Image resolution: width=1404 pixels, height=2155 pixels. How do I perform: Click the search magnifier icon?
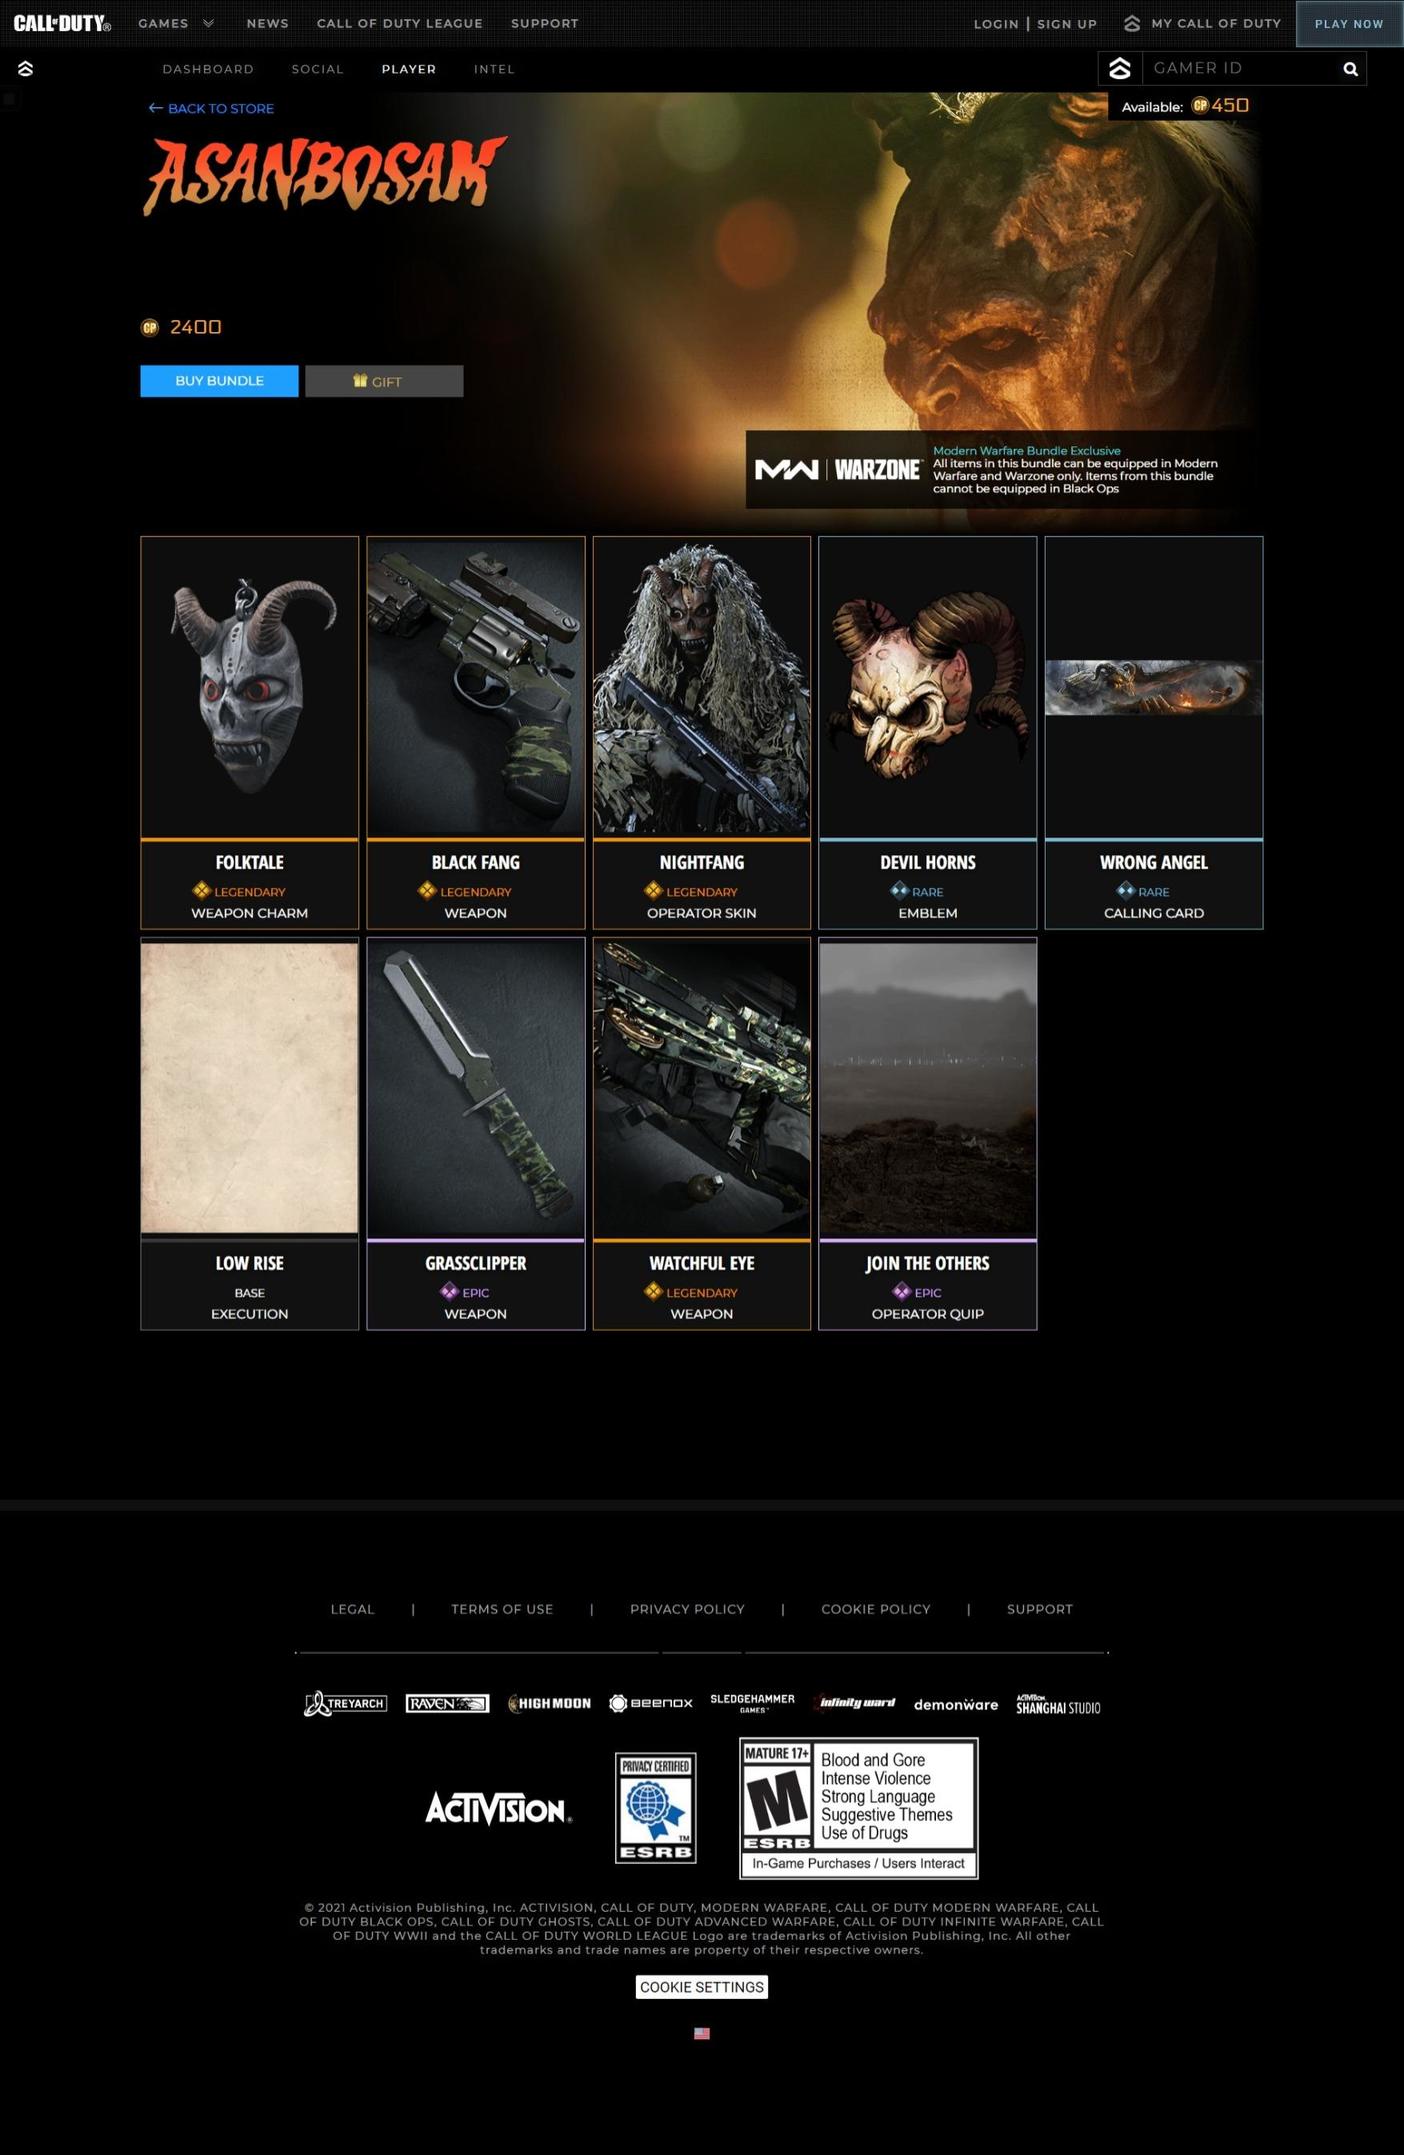[1350, 69]
